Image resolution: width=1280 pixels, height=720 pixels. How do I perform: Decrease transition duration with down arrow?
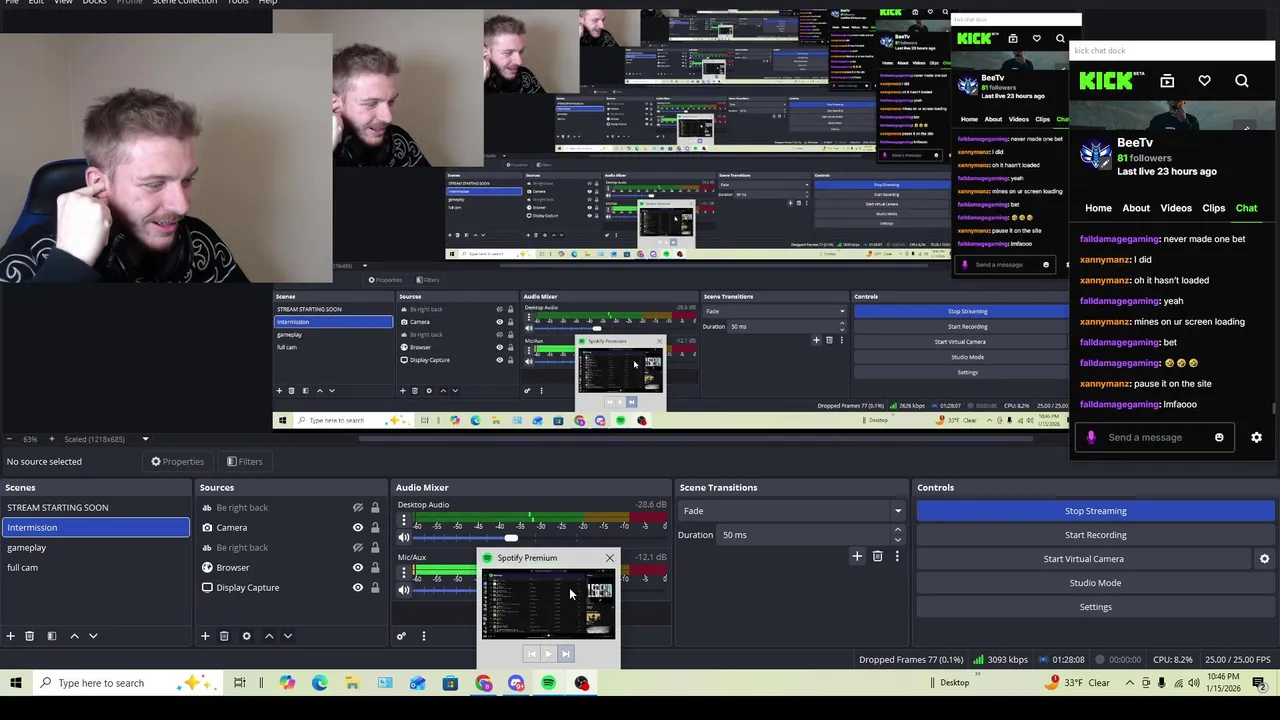click(x=897, y=540)
